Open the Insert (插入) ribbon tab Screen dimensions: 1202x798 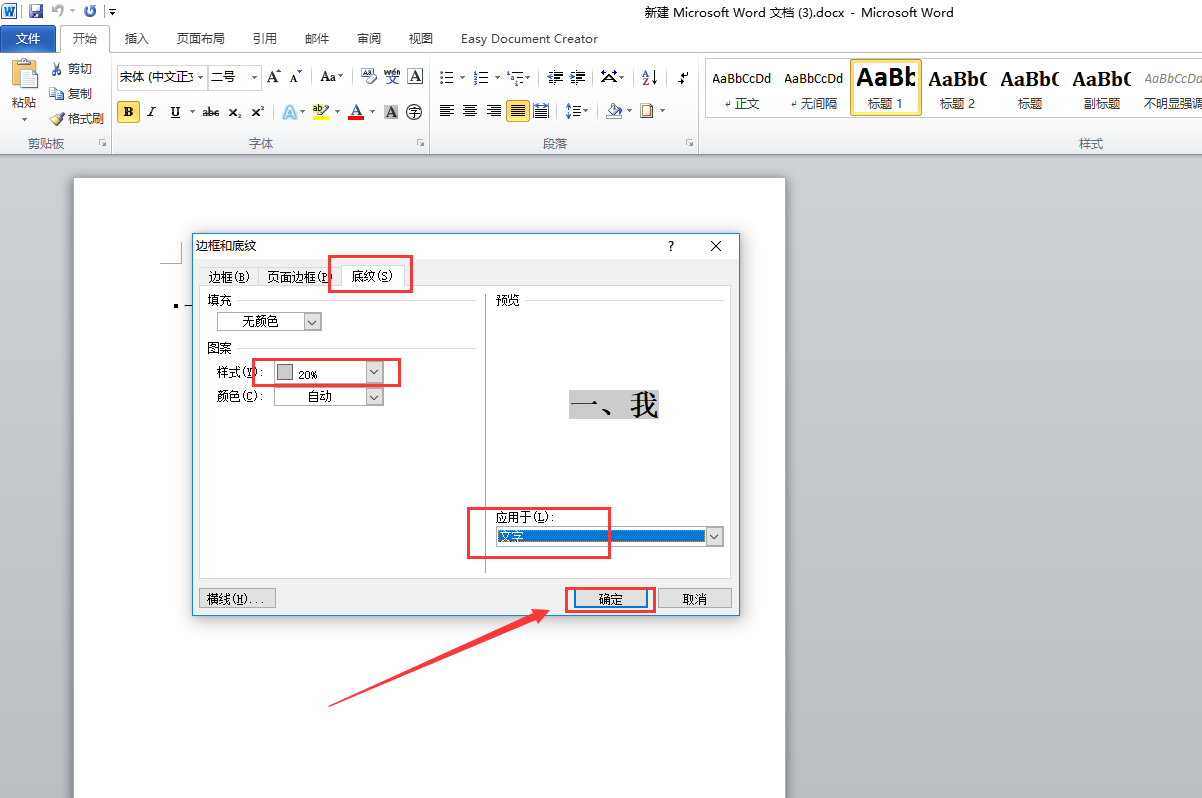pyautogui.click(x=137, y=39)
